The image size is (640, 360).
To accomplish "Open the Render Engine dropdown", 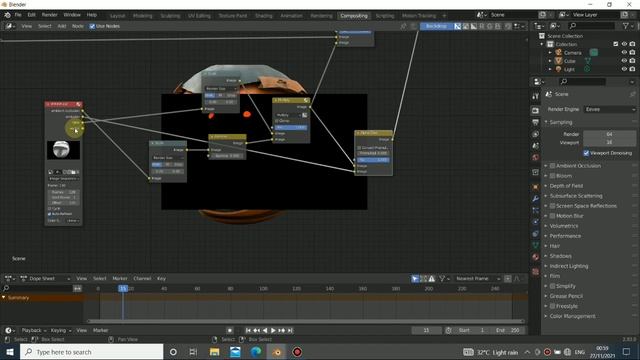I will [x=610, y=109].
